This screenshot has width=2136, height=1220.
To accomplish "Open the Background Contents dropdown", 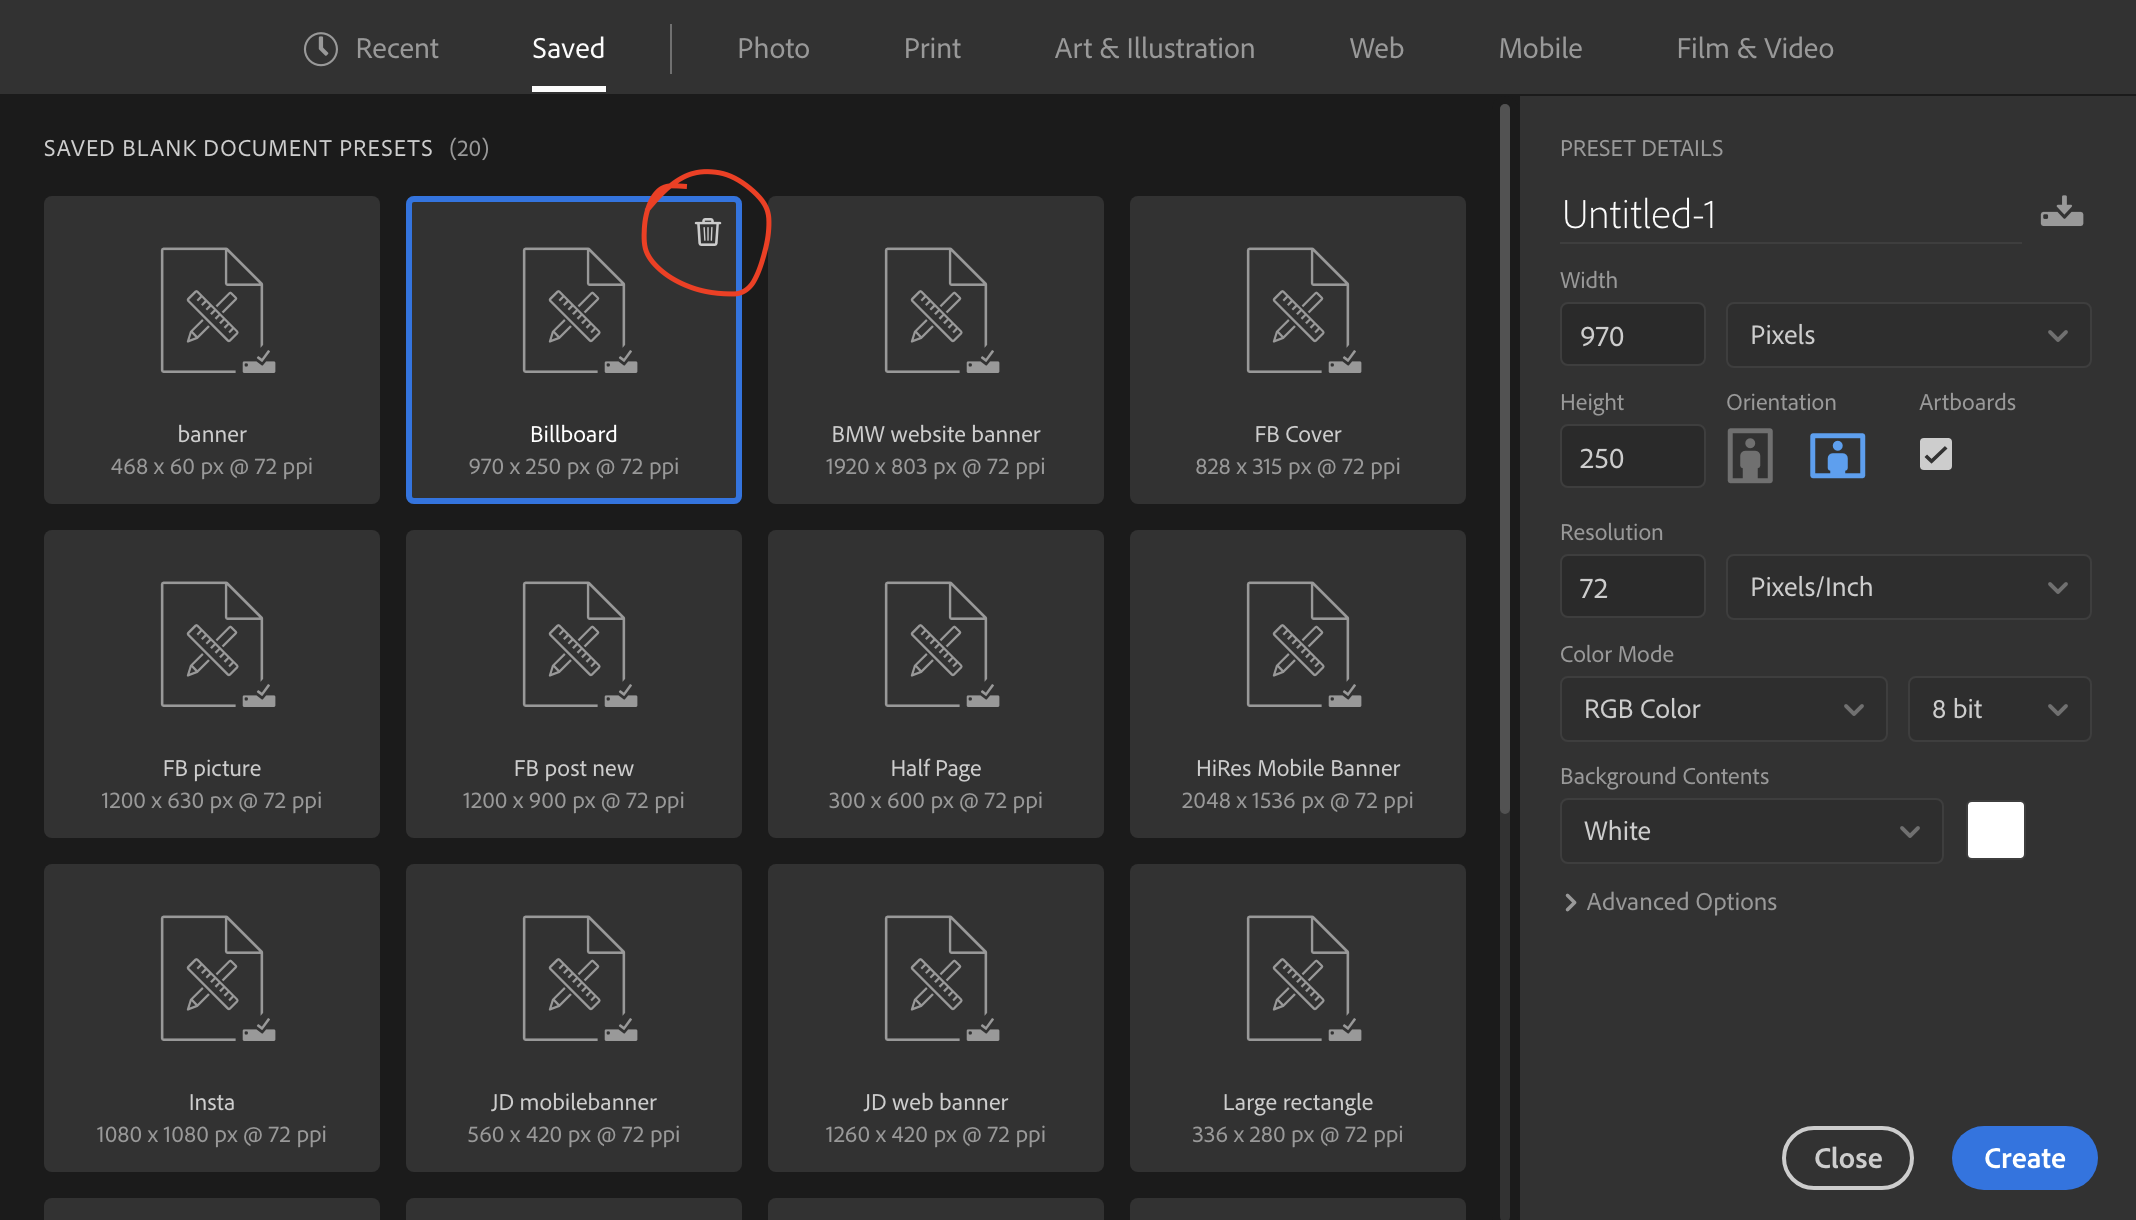I will [1749, 830].
